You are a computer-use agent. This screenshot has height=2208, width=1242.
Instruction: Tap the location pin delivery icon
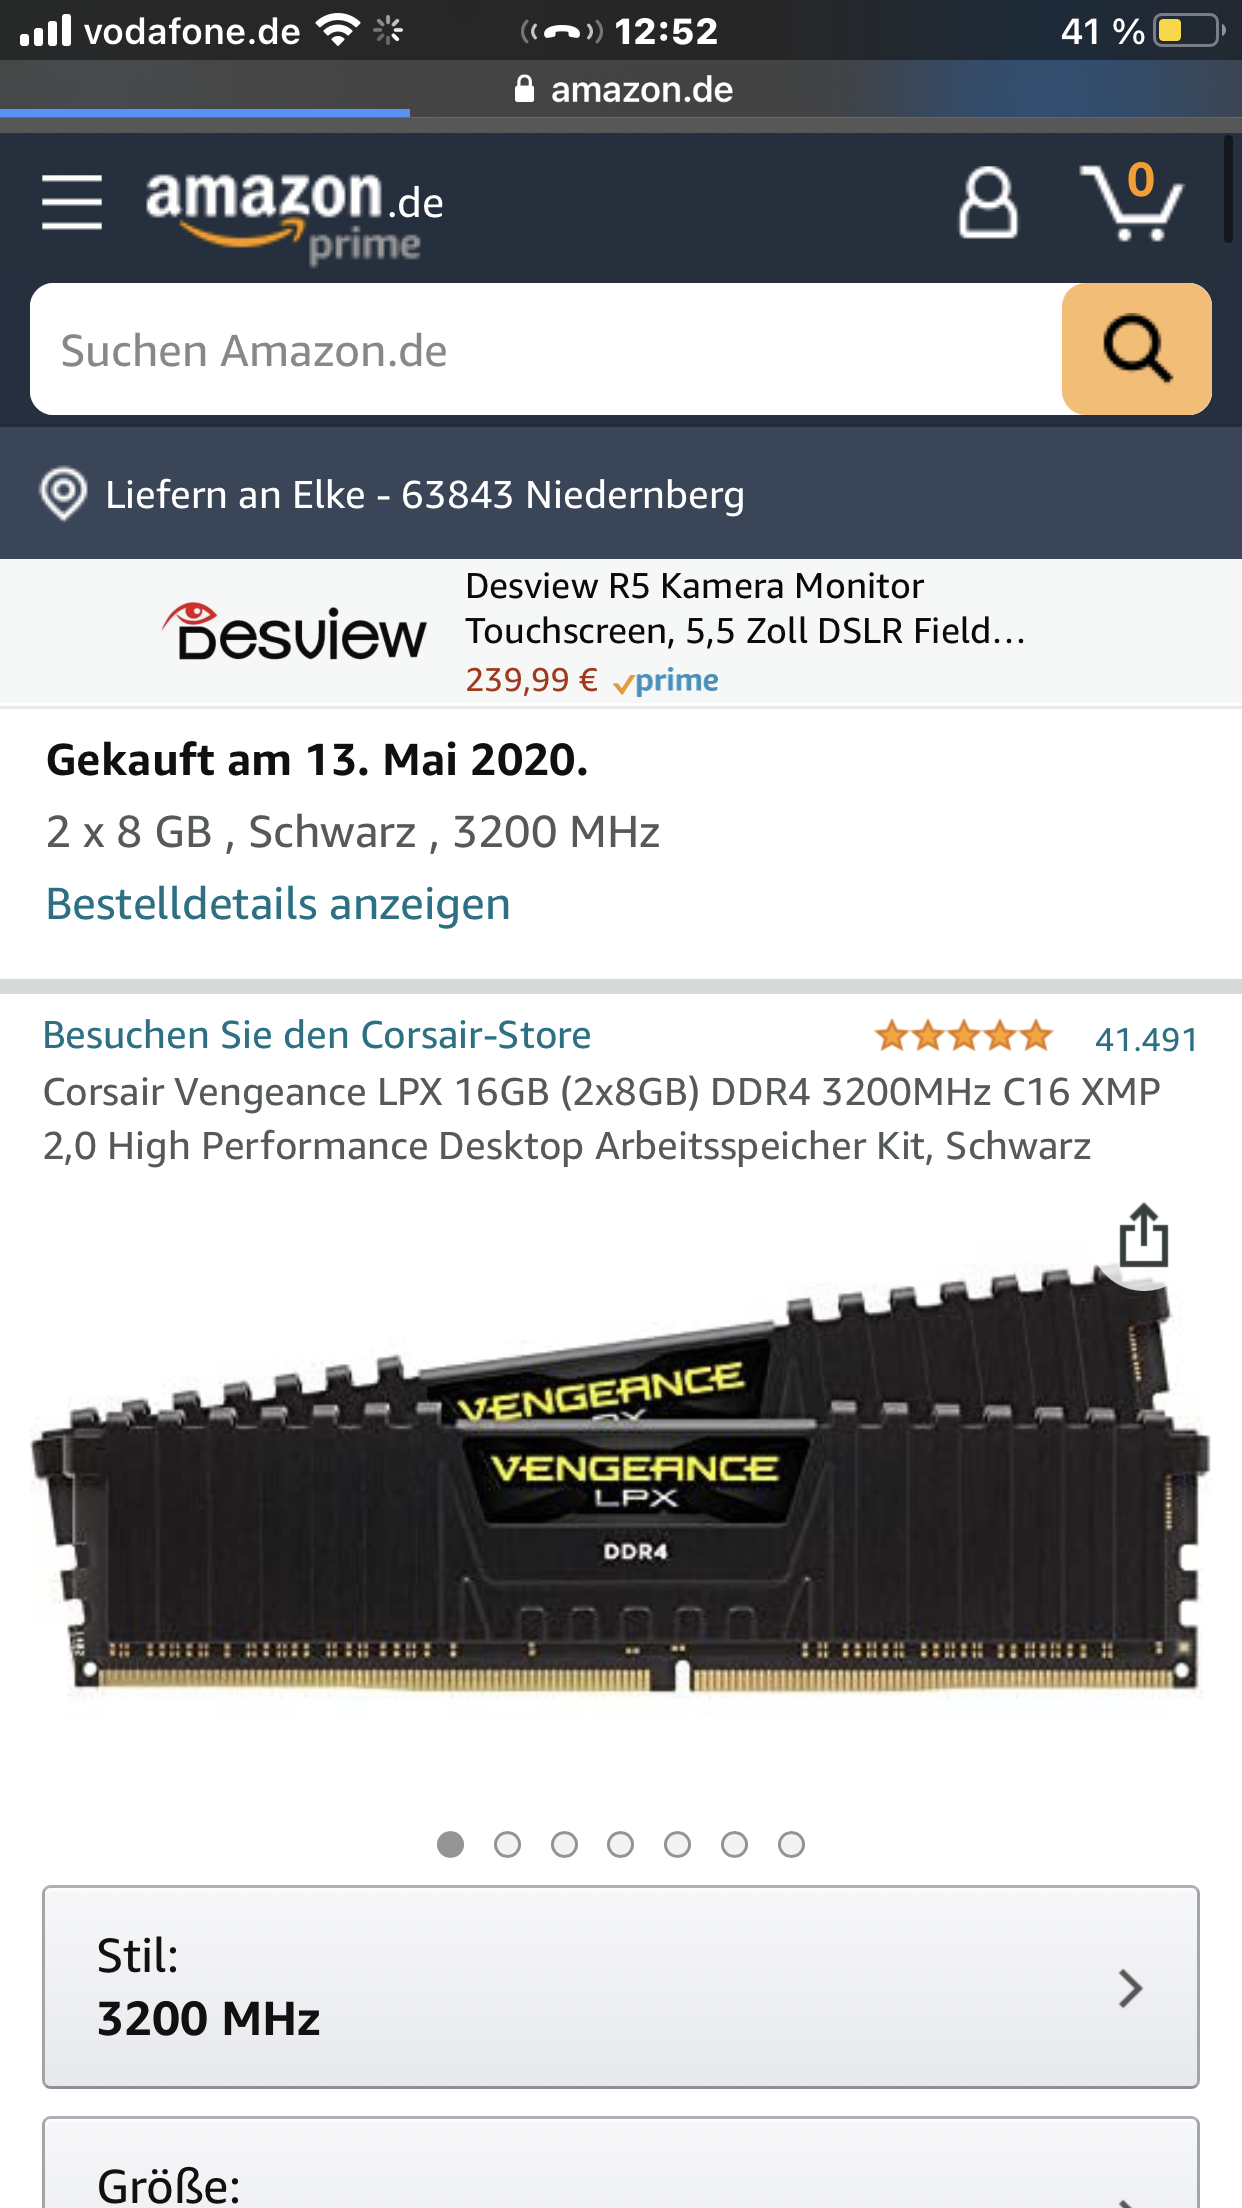pos(63,494)
